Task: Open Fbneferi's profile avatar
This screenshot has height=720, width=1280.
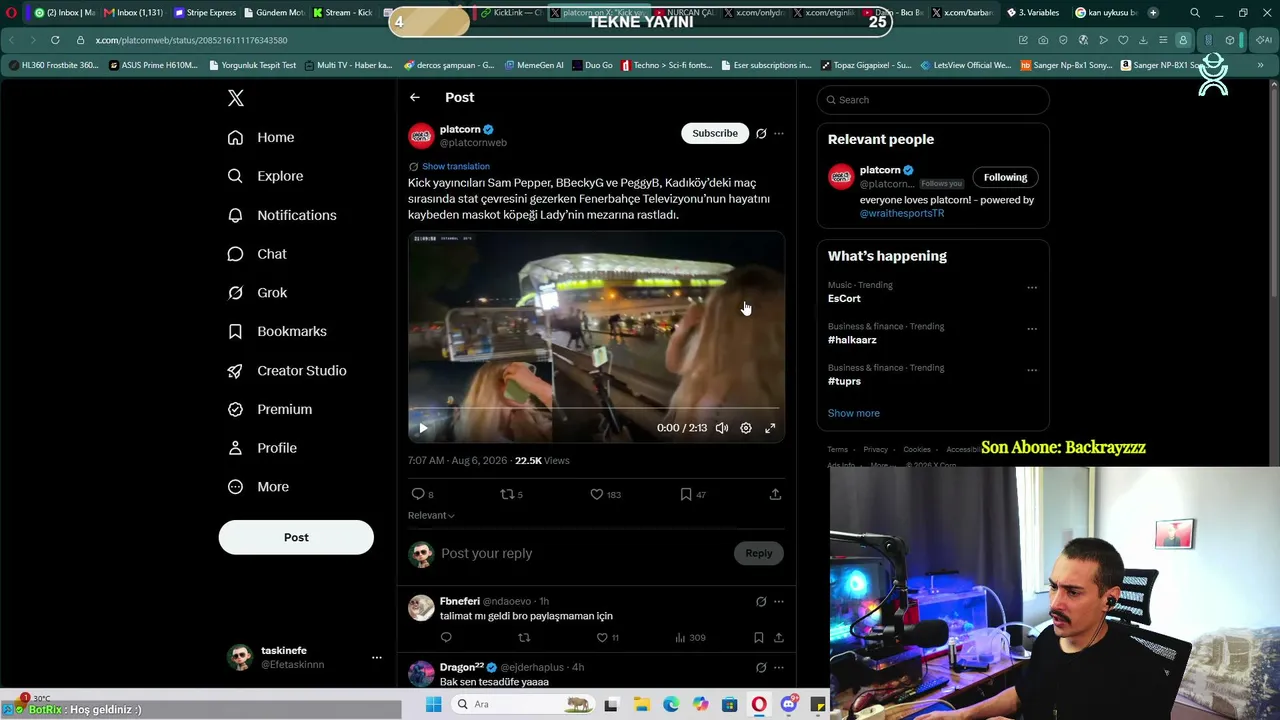Action: click(421, 607)
